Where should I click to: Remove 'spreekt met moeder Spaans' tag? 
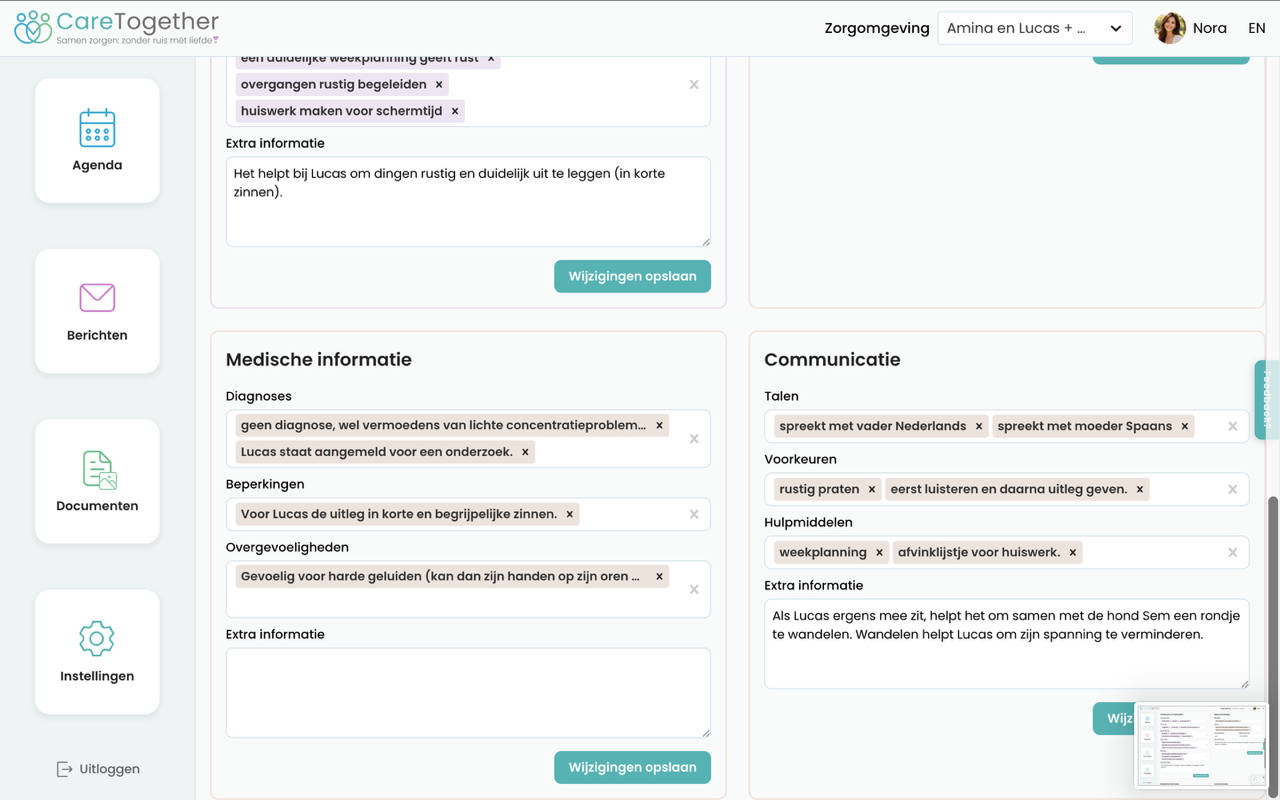click(x=1185, y=426)
